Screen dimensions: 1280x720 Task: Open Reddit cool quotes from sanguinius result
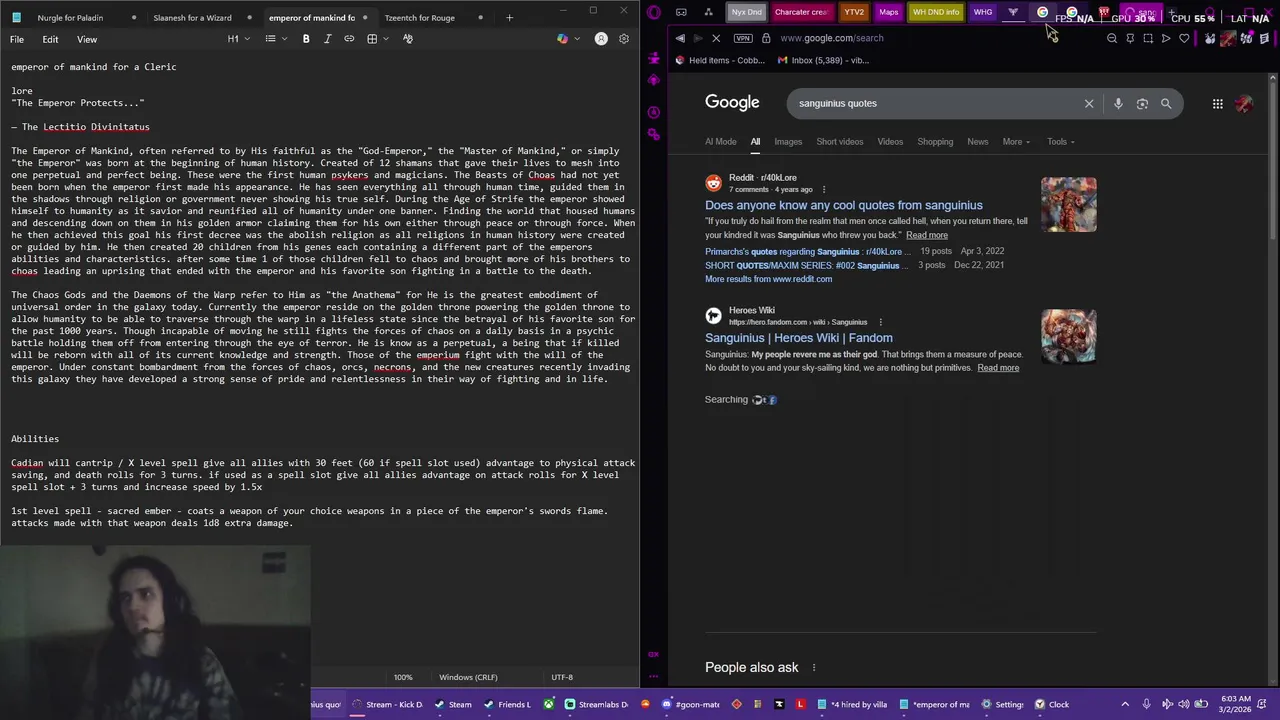coord(843,205)
